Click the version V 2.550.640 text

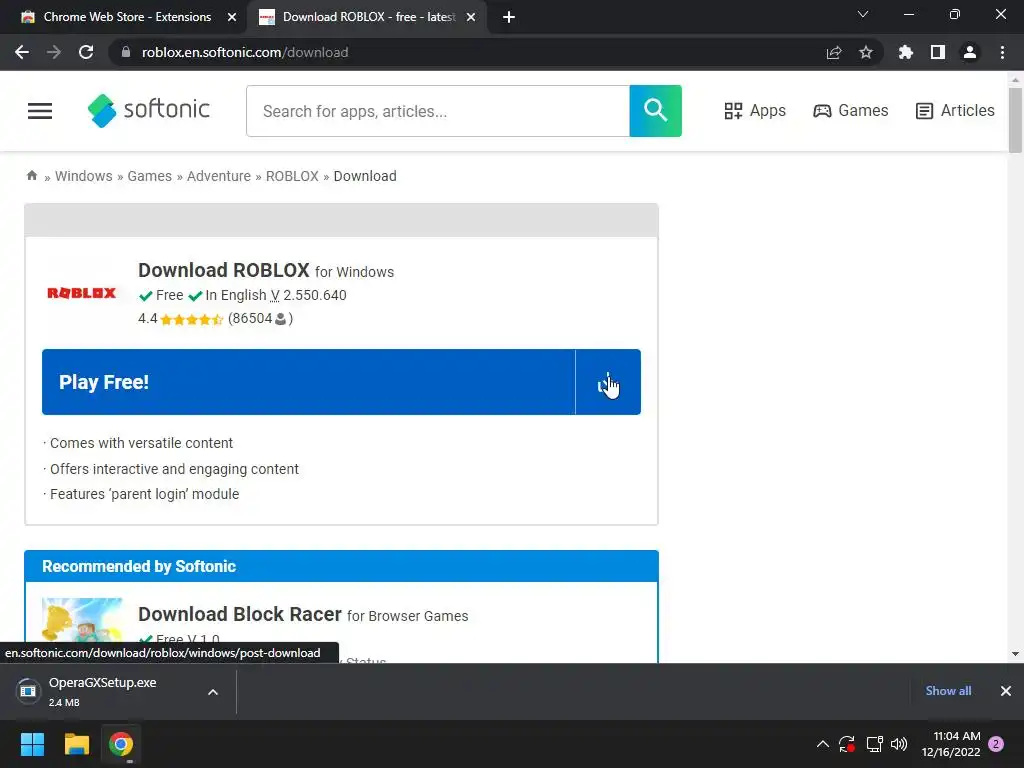click(x=308, y=295)
